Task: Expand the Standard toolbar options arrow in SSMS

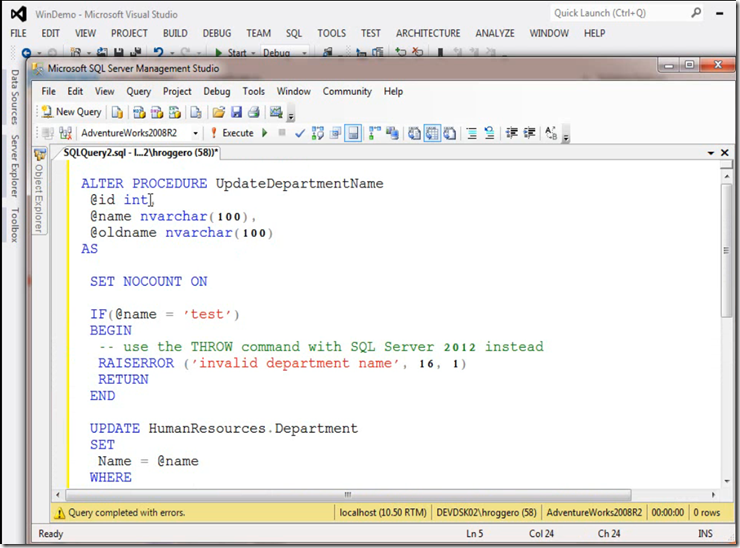Action: pos(291,116)
